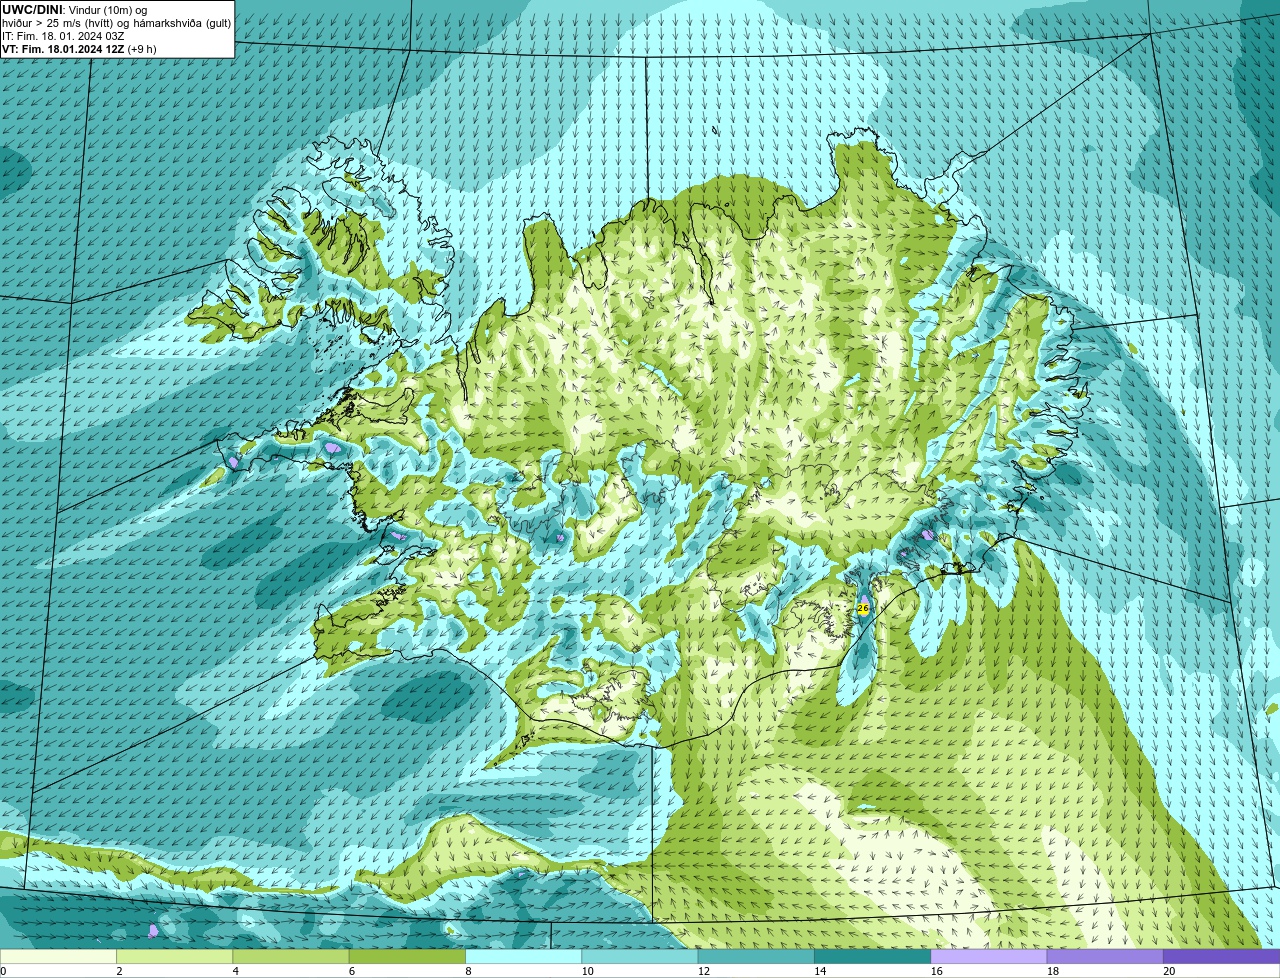Select the 14–16 m/s dark teal swatch
1280x978 pixels.
tap(873, 957)
